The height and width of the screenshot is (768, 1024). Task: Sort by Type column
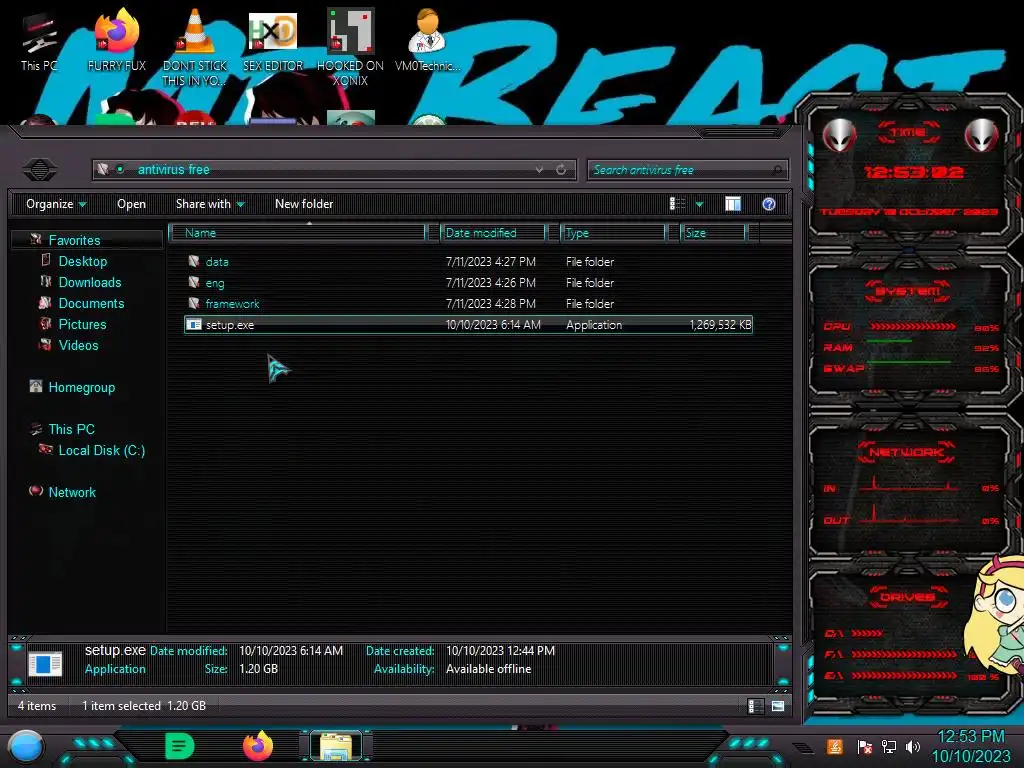613,232
